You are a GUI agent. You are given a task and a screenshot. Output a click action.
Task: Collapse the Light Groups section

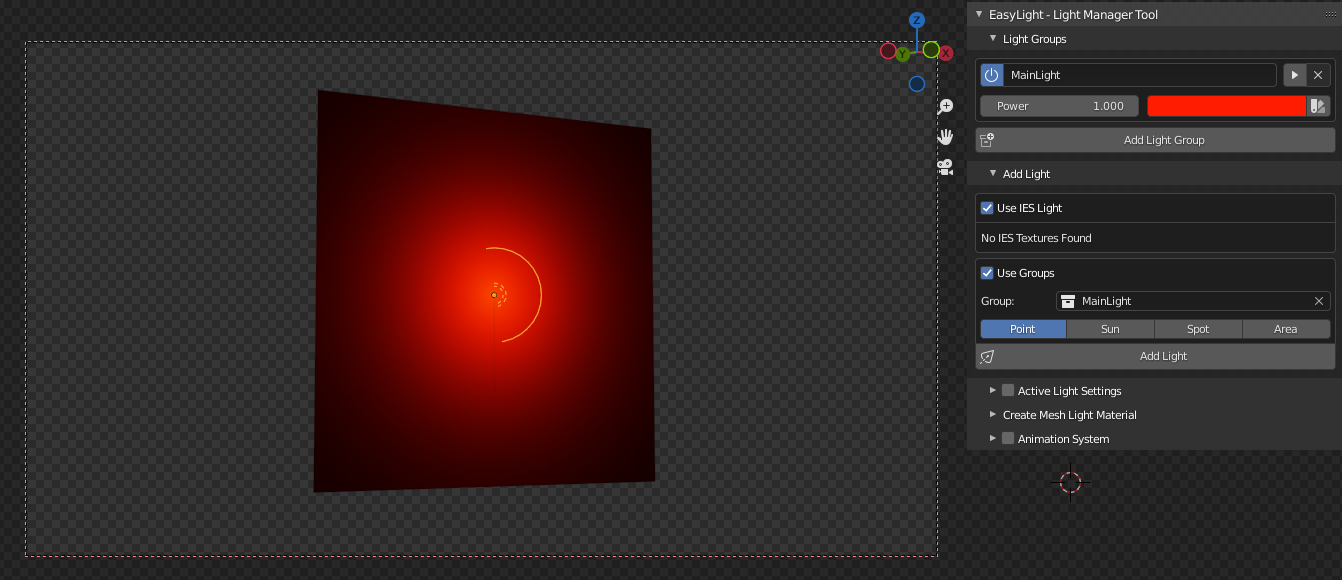pyautogui.click(x=993, y=39)
